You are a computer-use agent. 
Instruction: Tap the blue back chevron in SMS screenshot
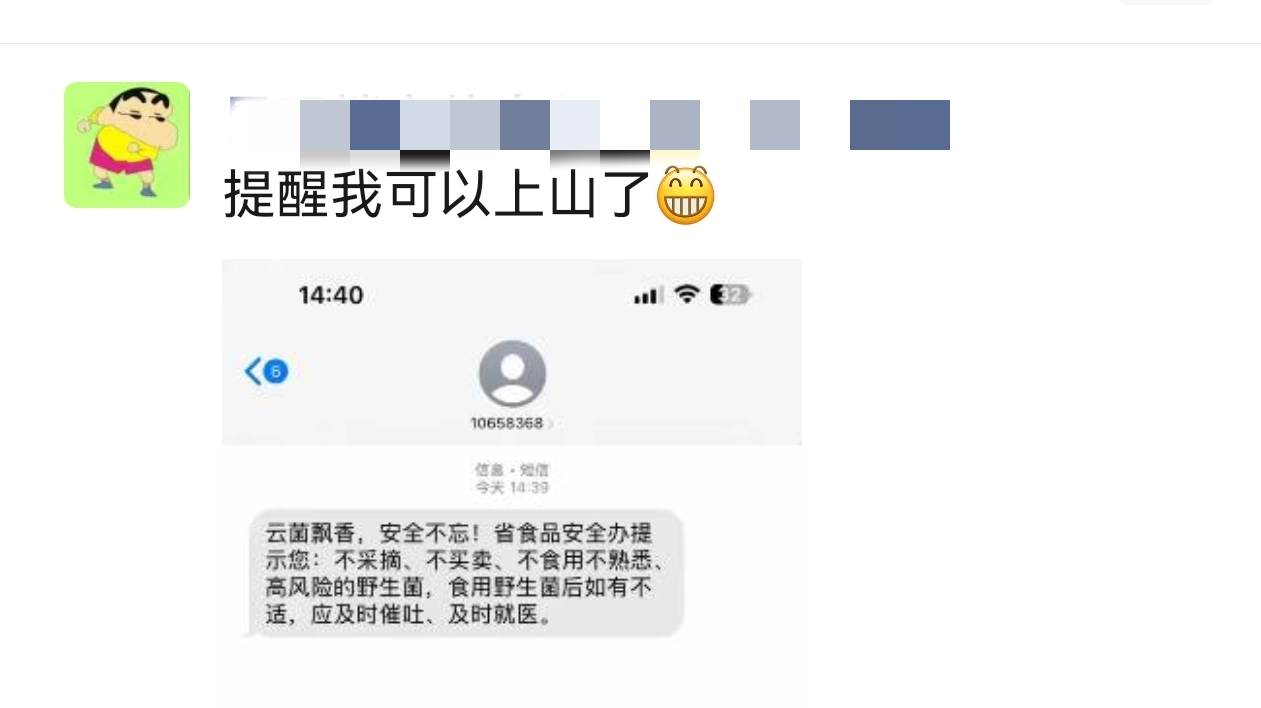tap(253, 372)
